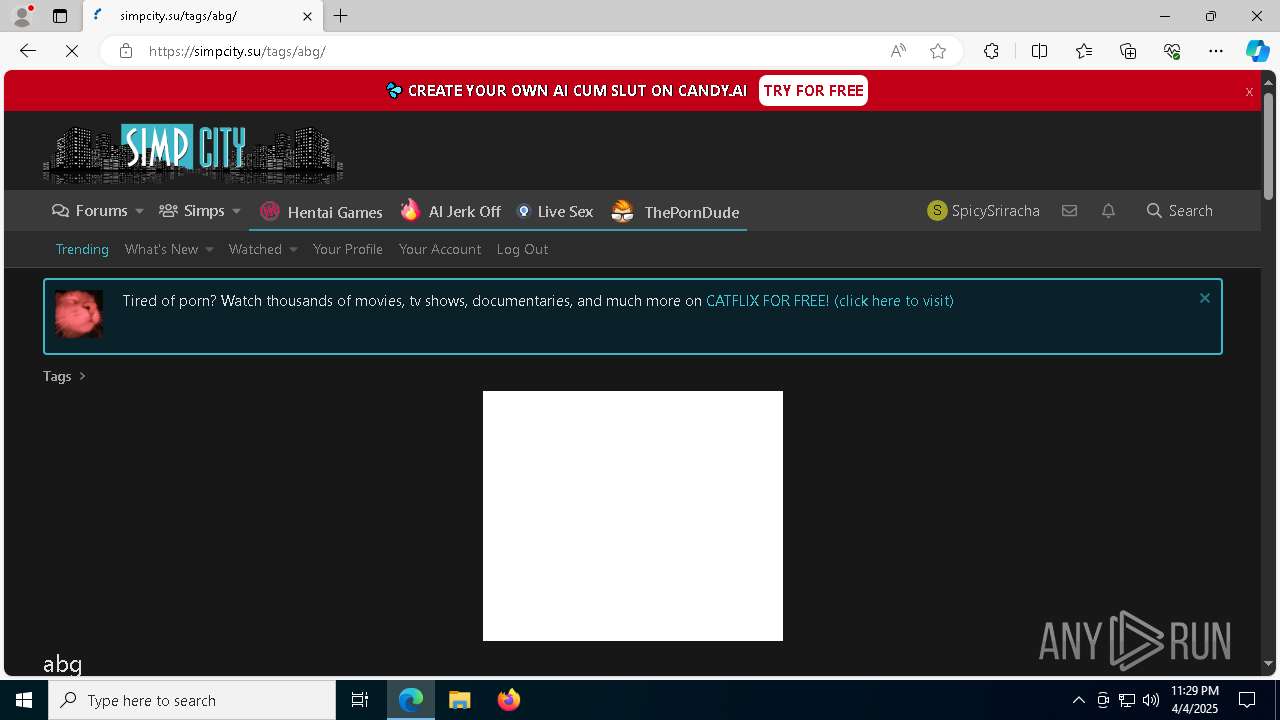Open Task View icon
Image resolution: width=1280 pixels, height=720 pixels.
pos(360,700)
